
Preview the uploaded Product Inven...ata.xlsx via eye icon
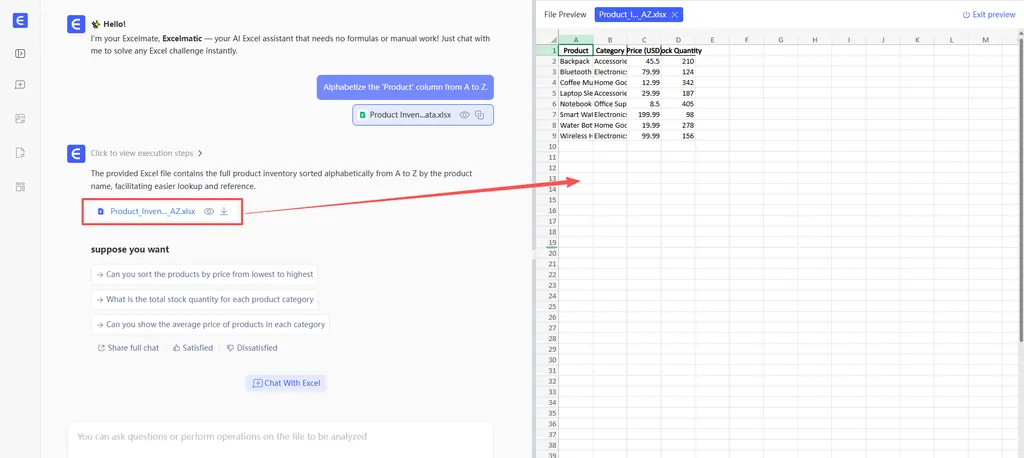[465, 115]
